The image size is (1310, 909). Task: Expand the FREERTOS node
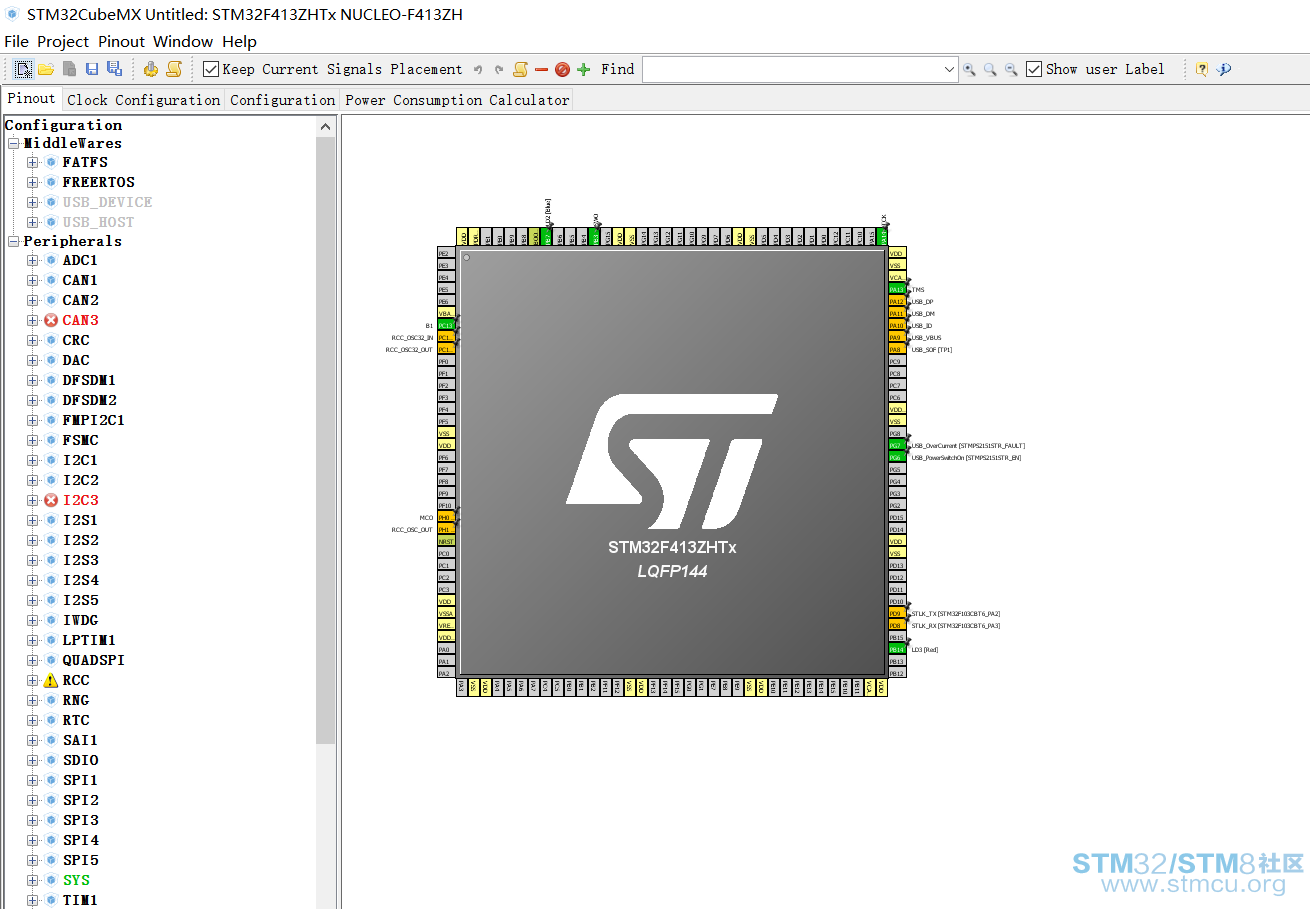pos(33,182)
